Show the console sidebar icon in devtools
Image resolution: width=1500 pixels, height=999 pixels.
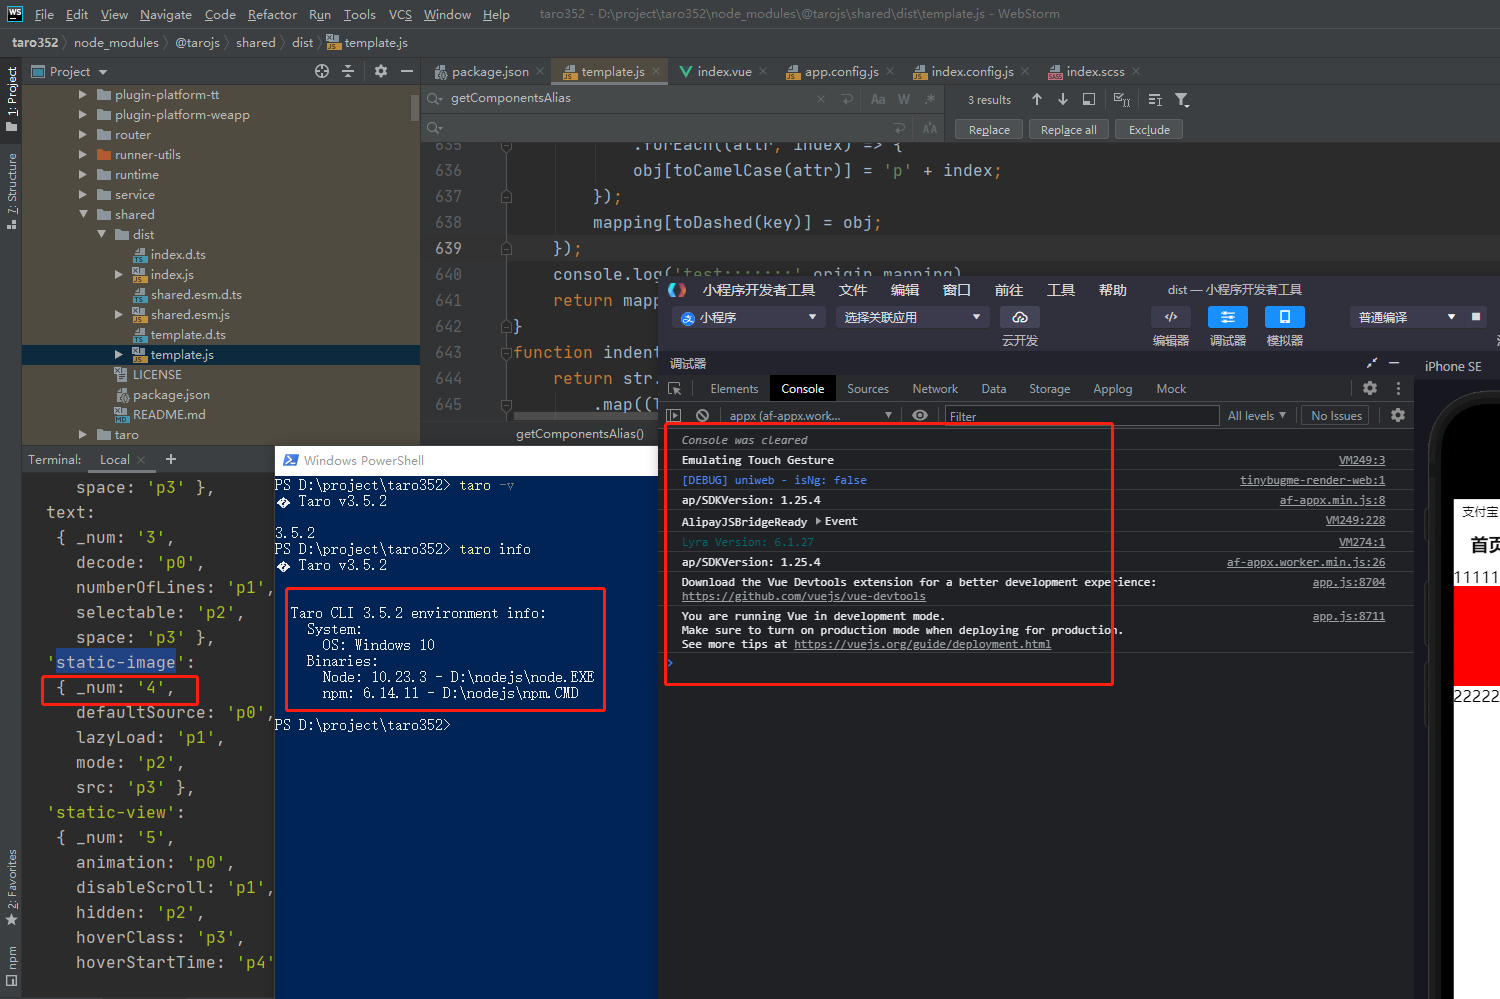coord(674,415)
